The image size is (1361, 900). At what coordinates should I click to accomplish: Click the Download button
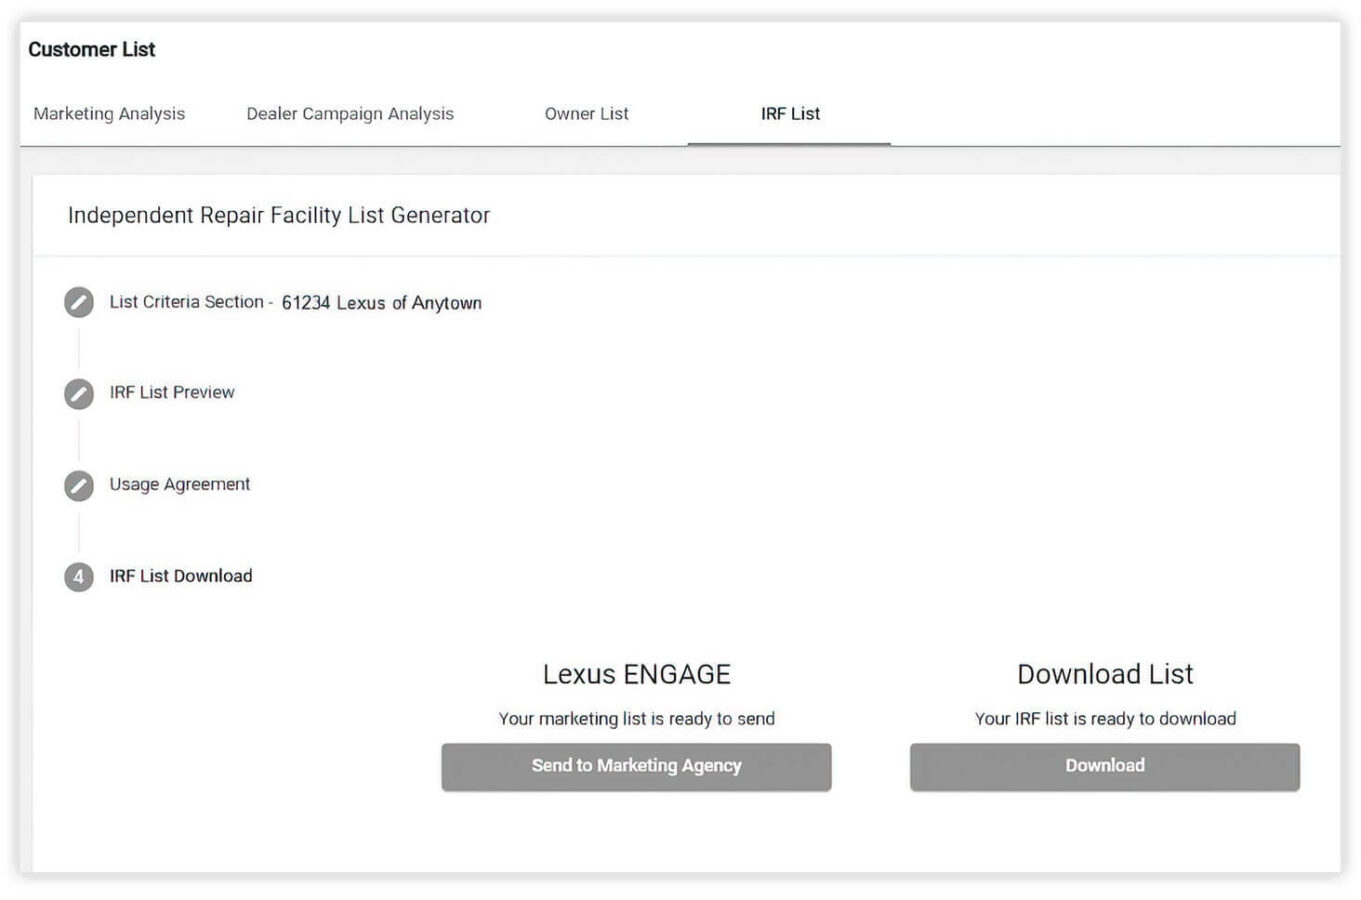coord(1104,766)
